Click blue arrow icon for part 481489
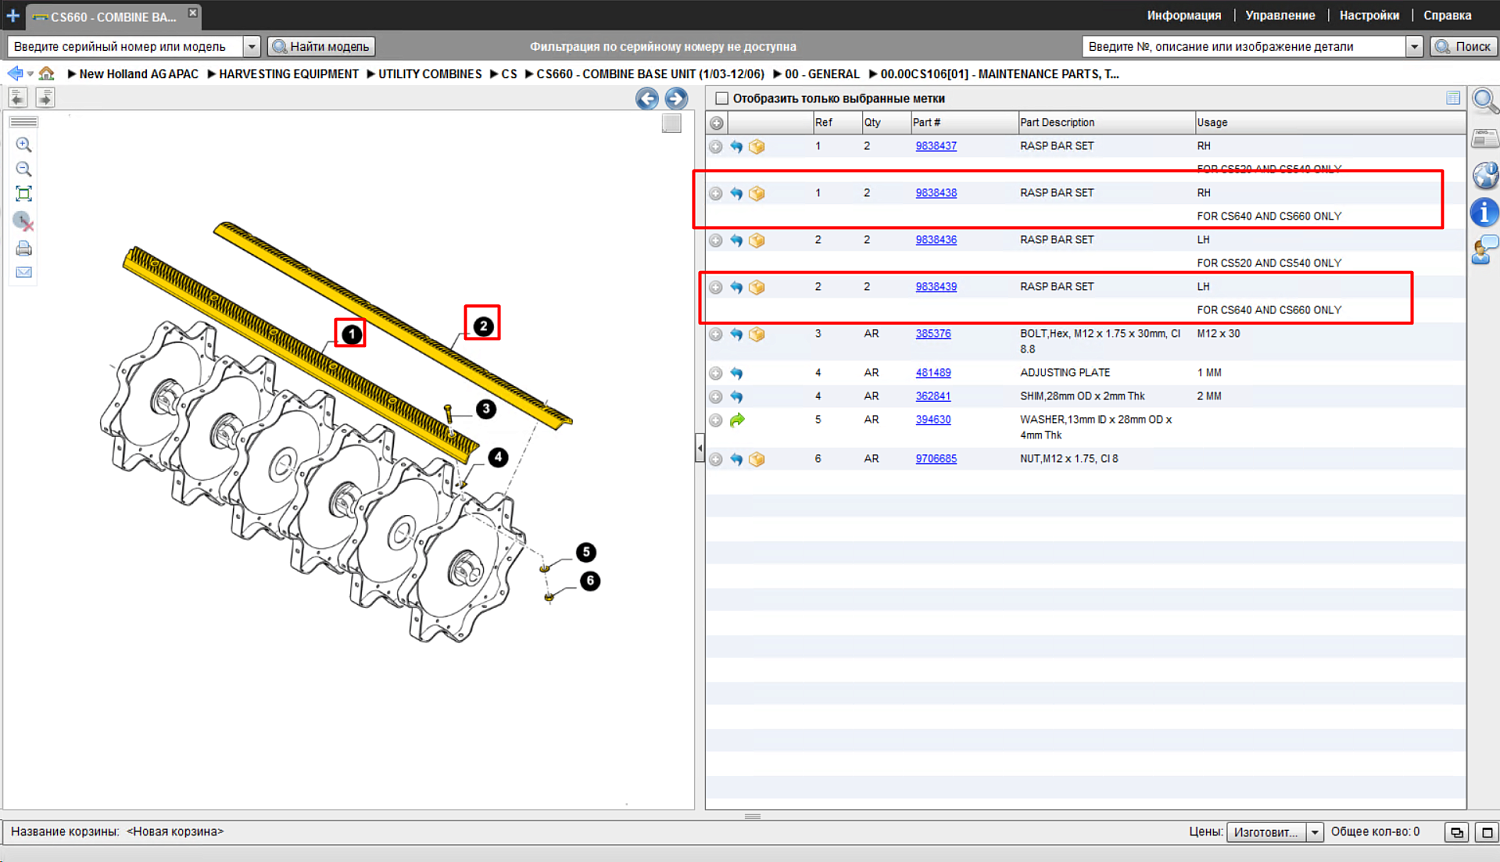This screenshot has height=862, width=1500. click(x=737, y=373)
